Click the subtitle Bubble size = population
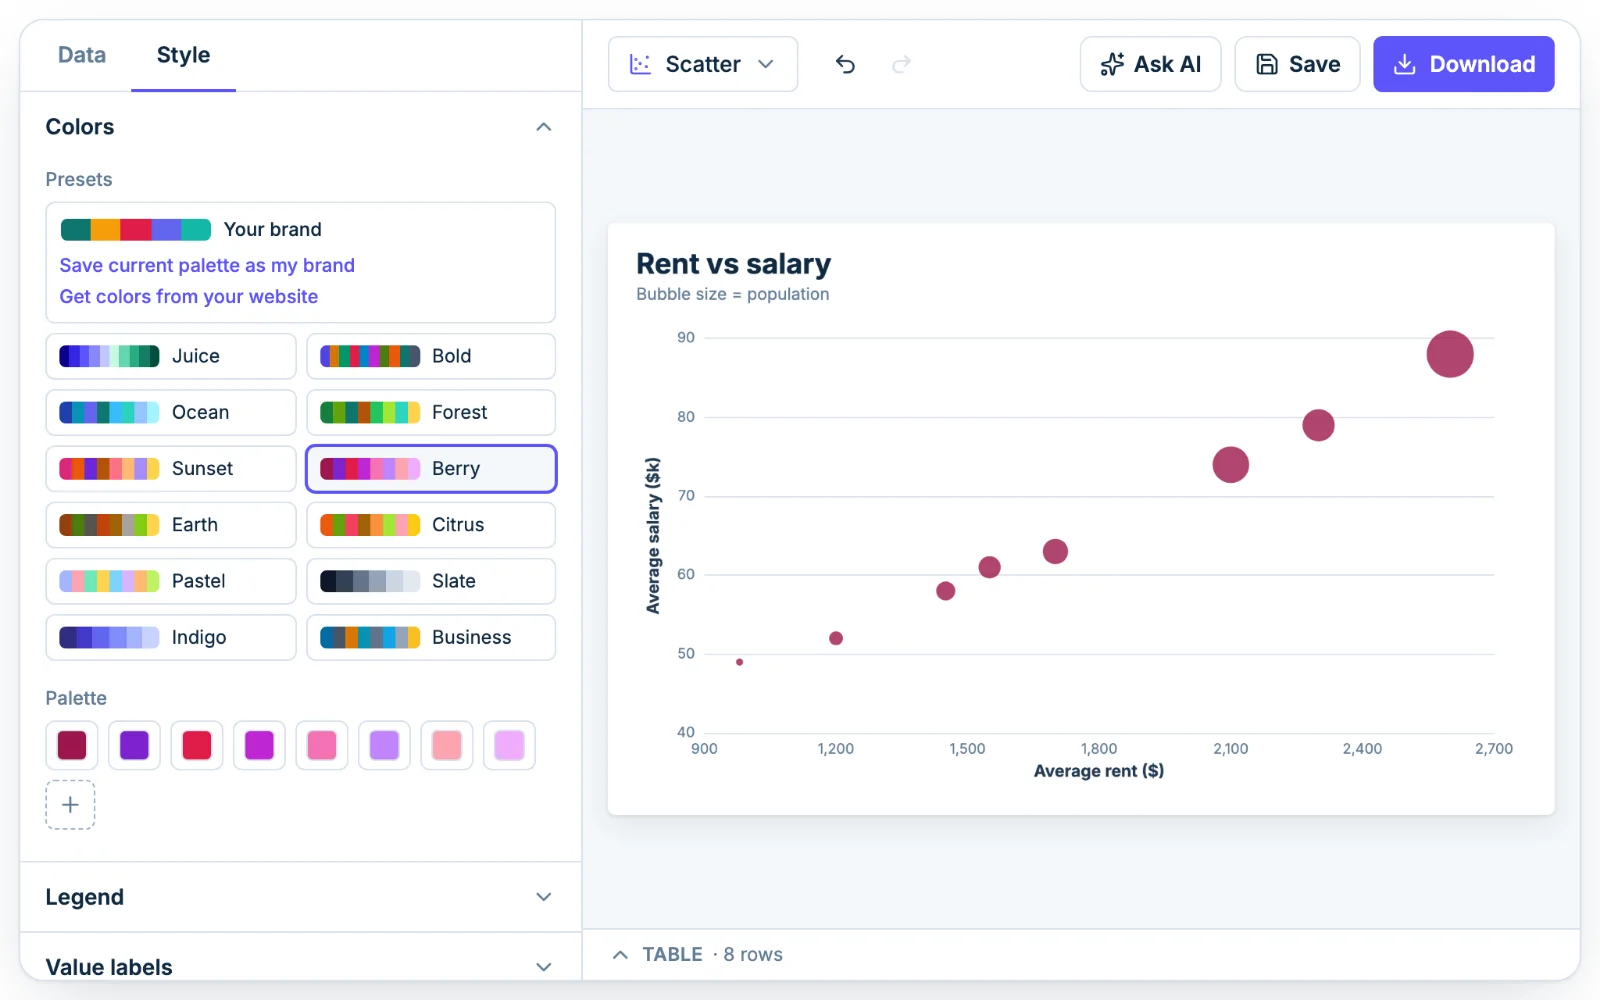 [x=733, y=294]
